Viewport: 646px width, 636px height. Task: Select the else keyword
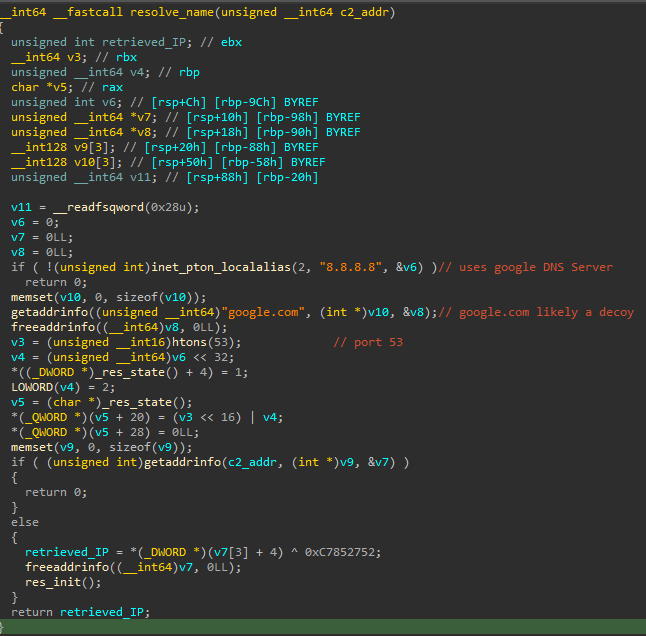[x=25, y=522]
